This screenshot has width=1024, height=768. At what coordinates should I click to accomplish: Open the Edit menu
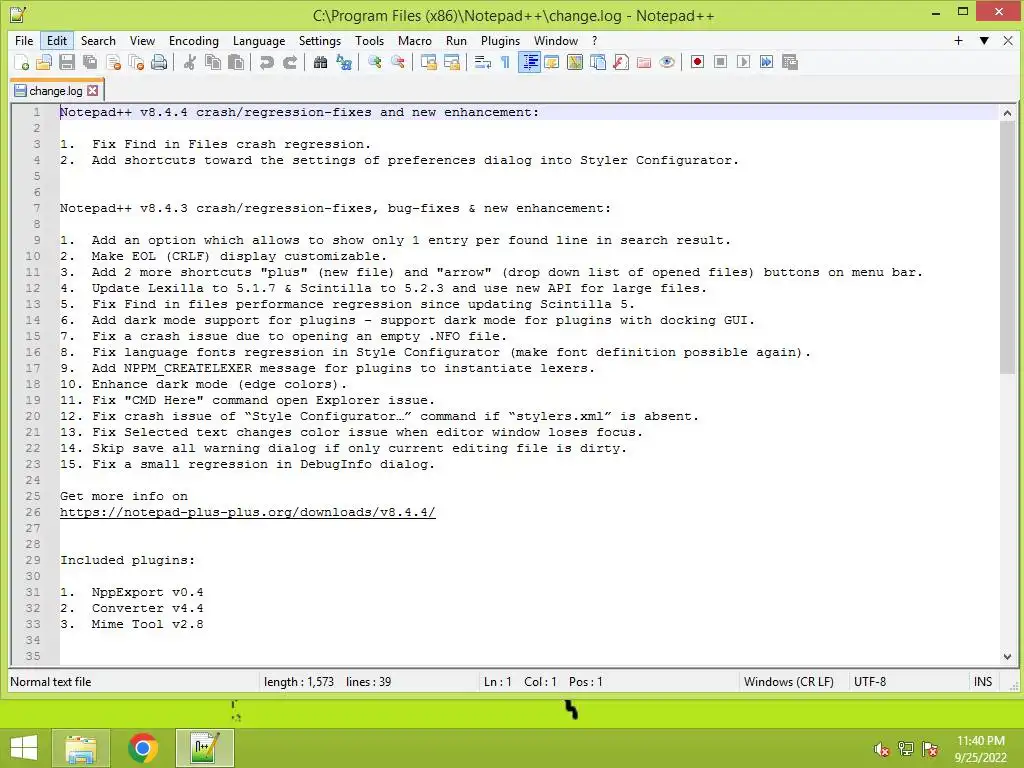(57, 40)
